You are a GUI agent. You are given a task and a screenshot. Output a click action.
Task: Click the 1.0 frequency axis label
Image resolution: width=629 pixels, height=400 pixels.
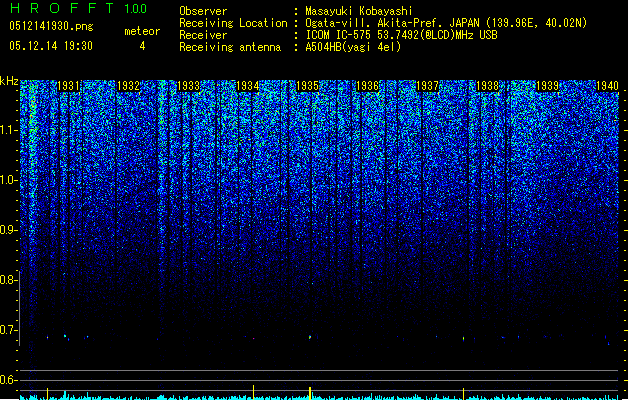point(9,180)
